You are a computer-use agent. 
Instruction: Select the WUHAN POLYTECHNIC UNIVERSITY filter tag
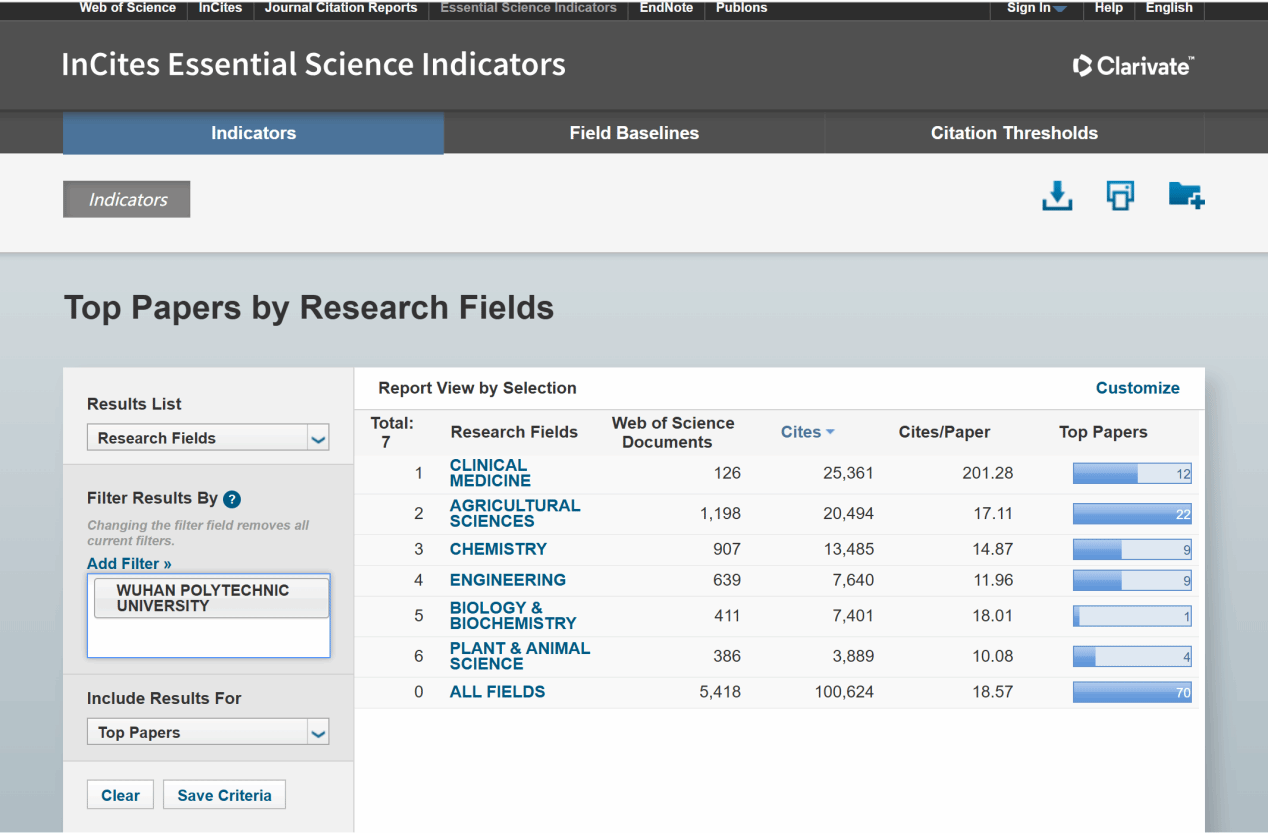coord(211,598)
